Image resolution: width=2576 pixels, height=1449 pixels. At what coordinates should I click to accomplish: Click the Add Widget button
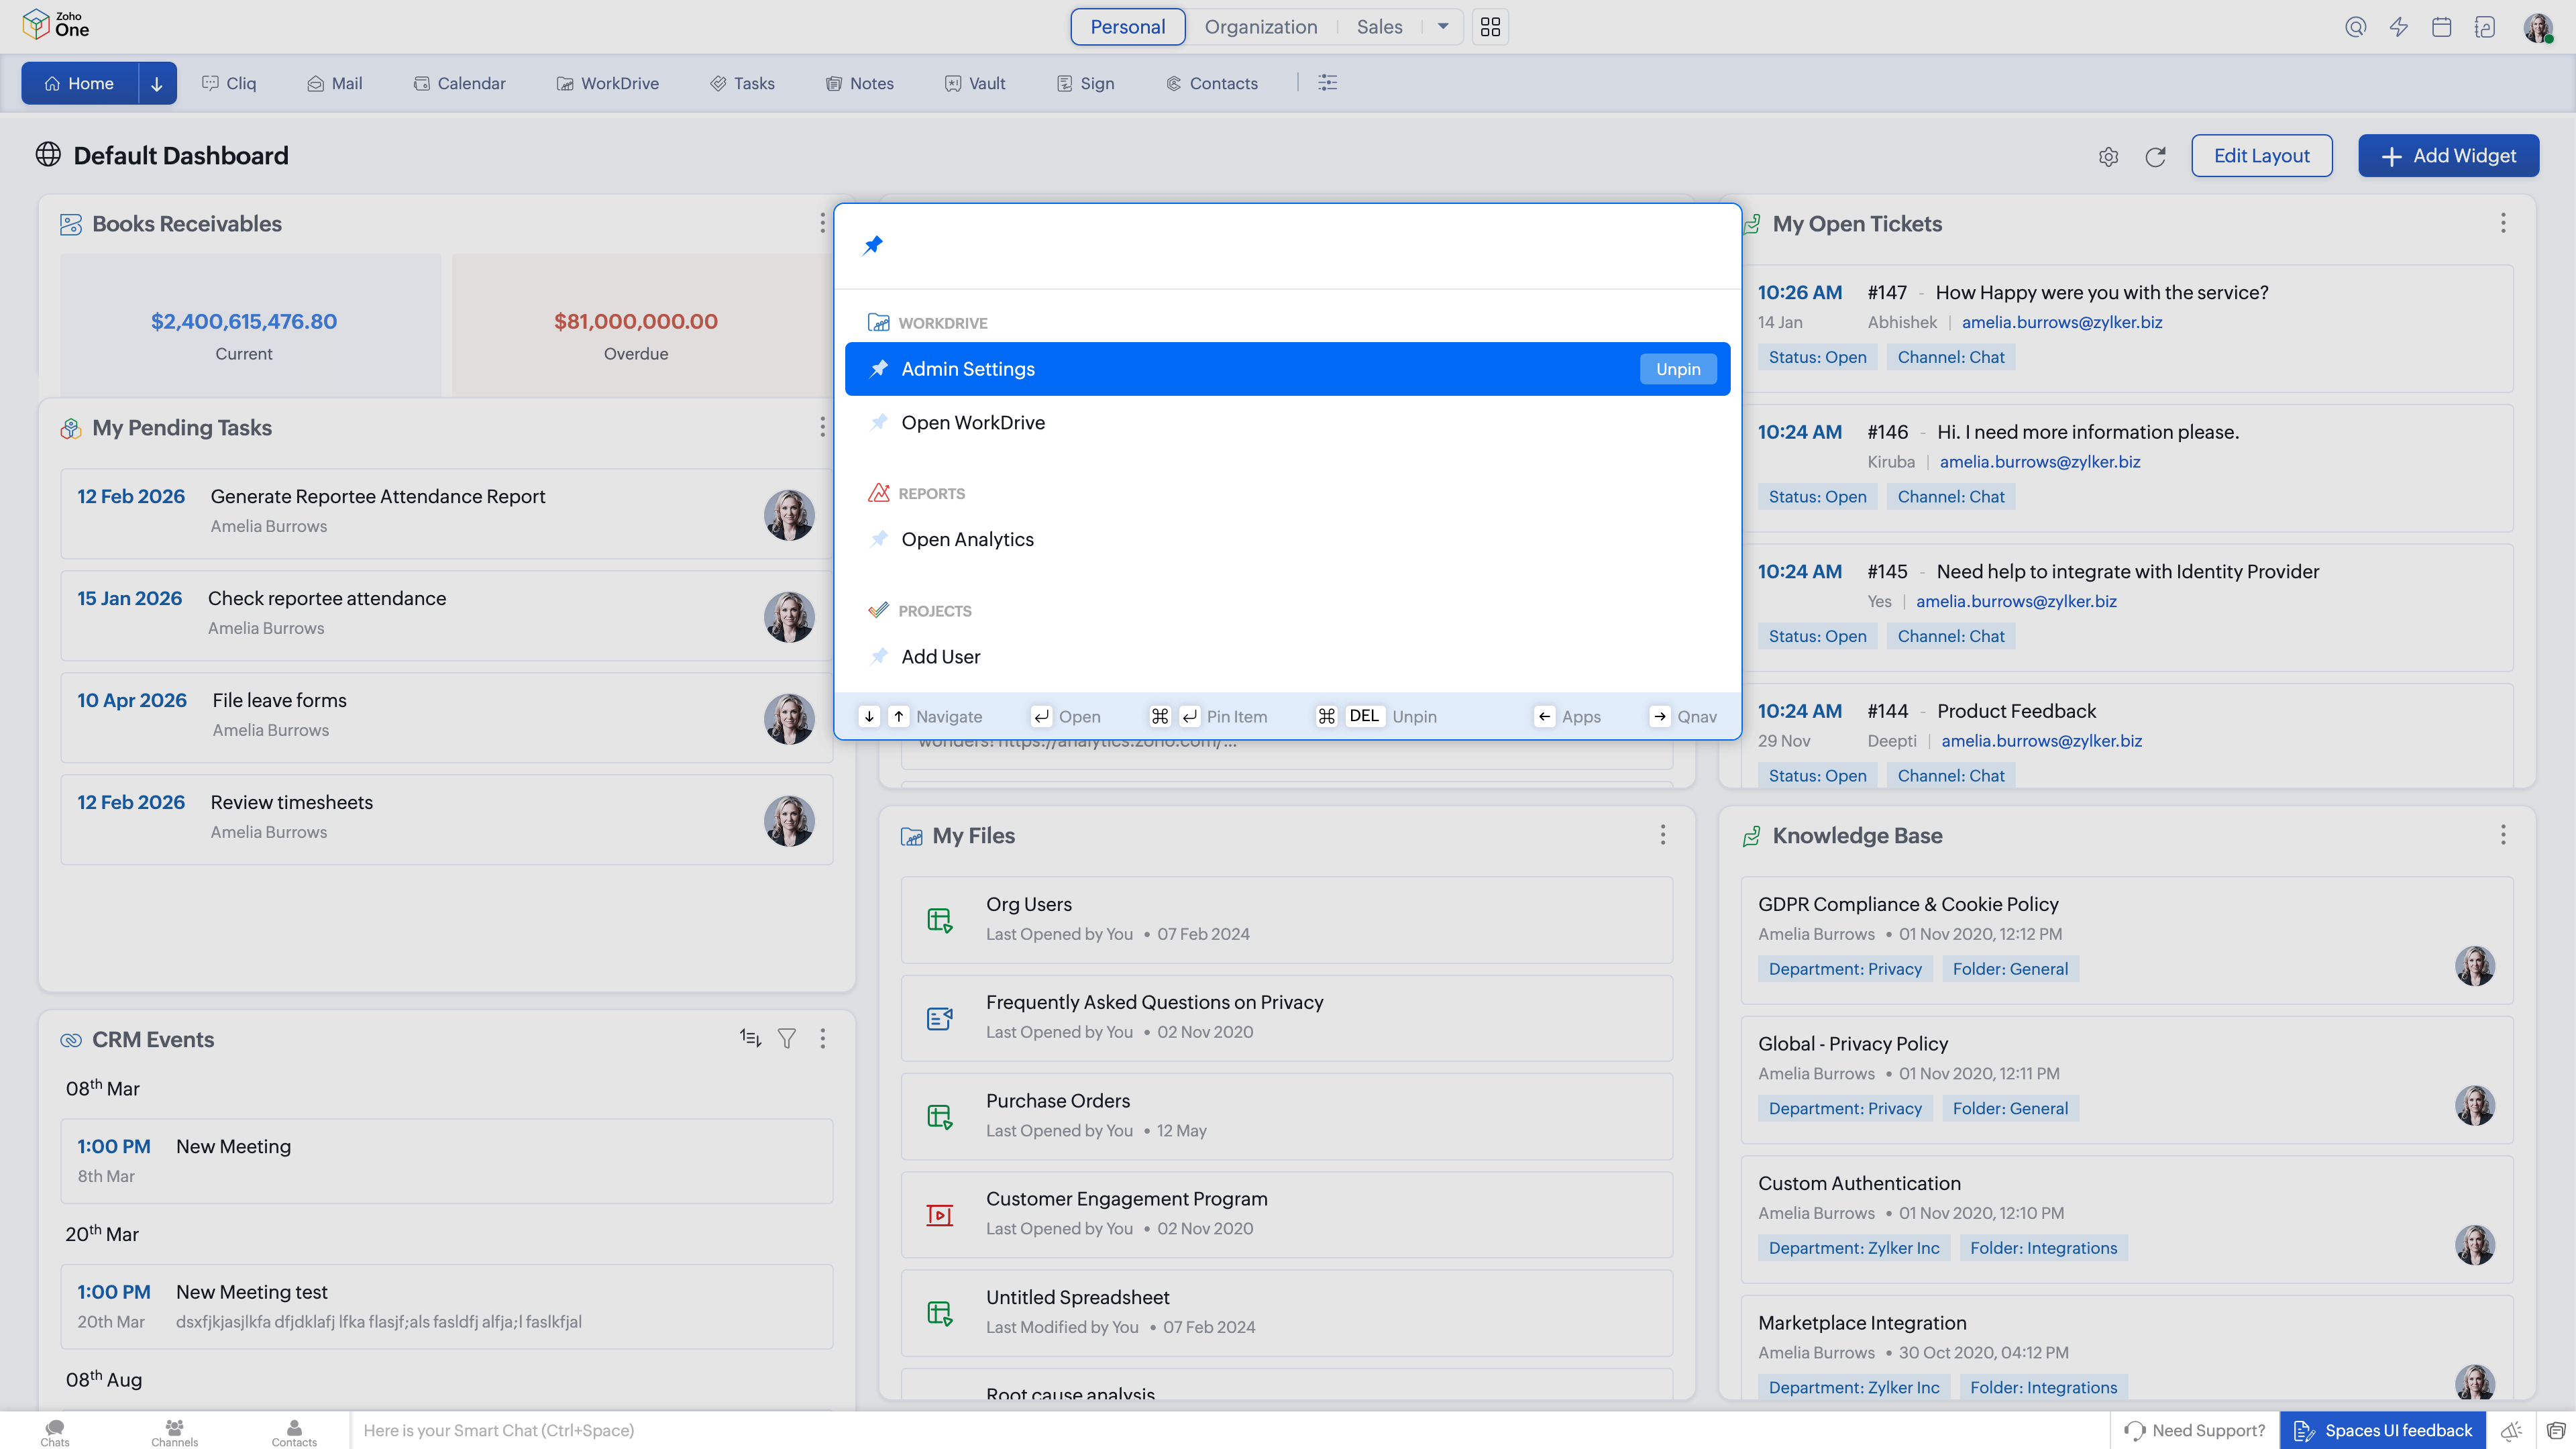[x=2449, y=156]
